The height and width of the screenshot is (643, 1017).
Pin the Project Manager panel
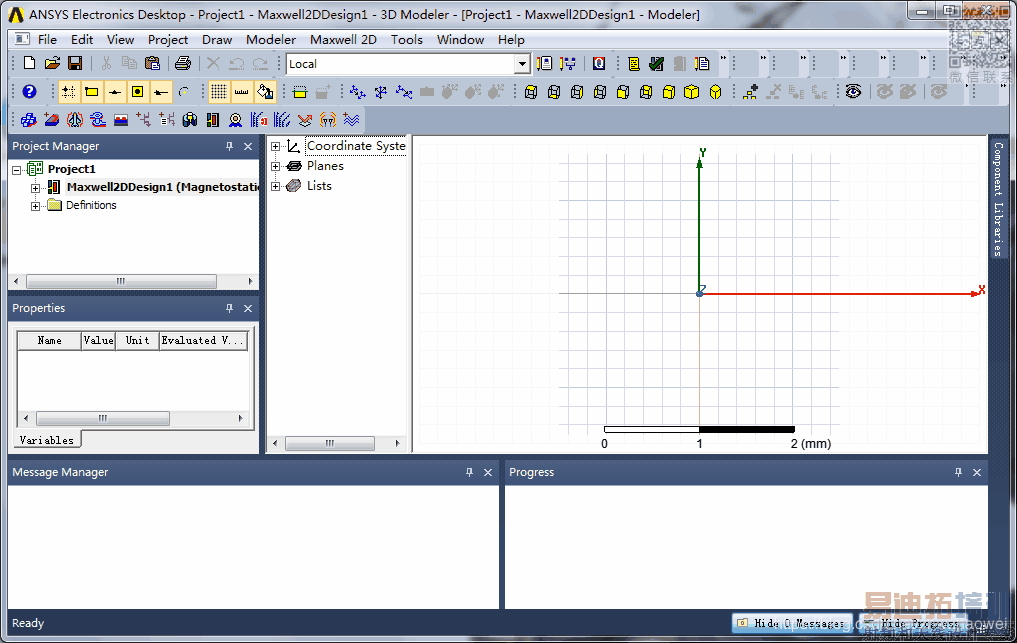[230, 147]
